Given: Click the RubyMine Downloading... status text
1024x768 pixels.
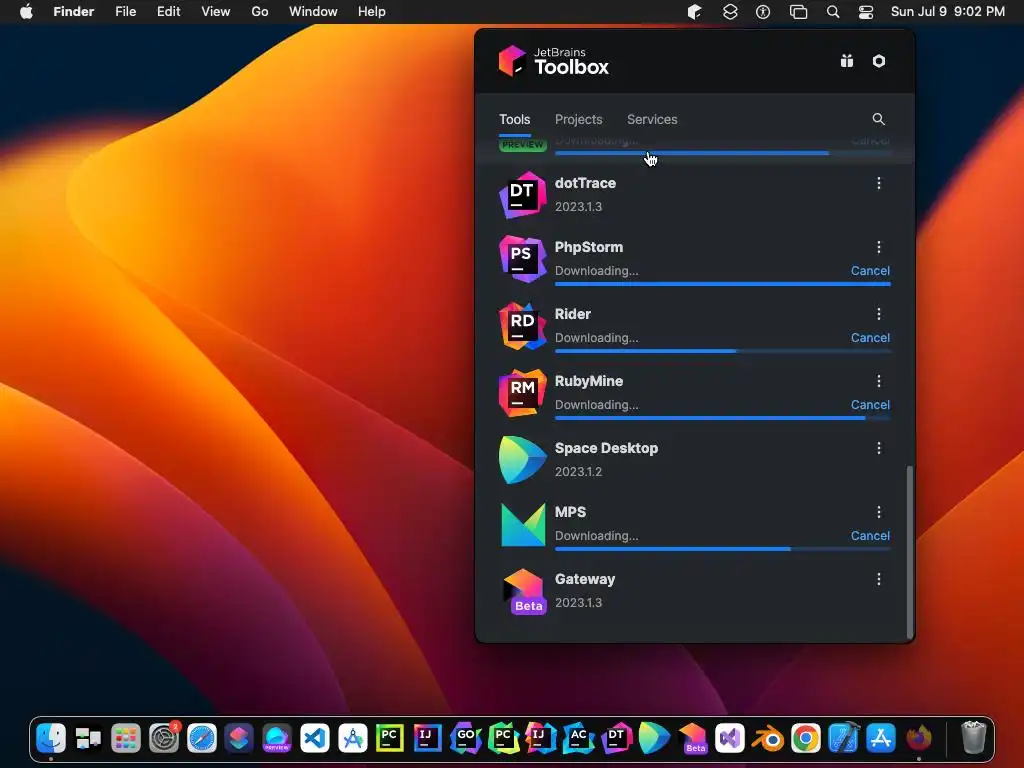Looking at the screenshot, I should tap(597, 405).
